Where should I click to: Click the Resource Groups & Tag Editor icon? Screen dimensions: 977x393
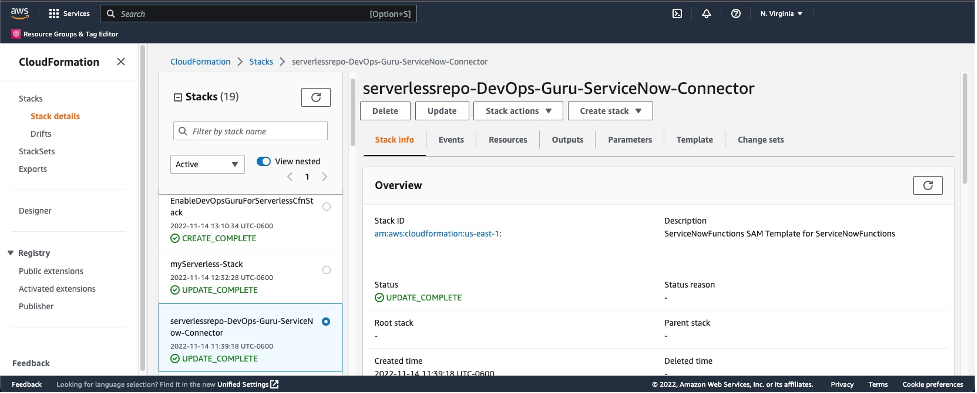pyautogui.click(x=16, y=34)
